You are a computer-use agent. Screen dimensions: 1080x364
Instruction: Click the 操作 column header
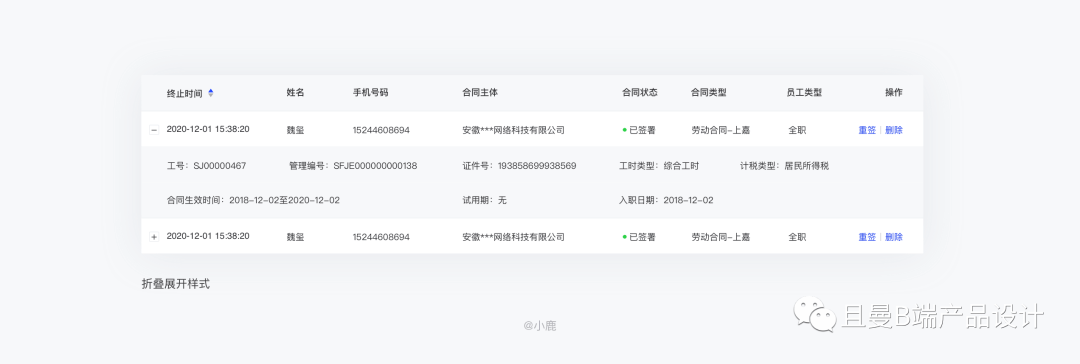click(x=894, y=92)
